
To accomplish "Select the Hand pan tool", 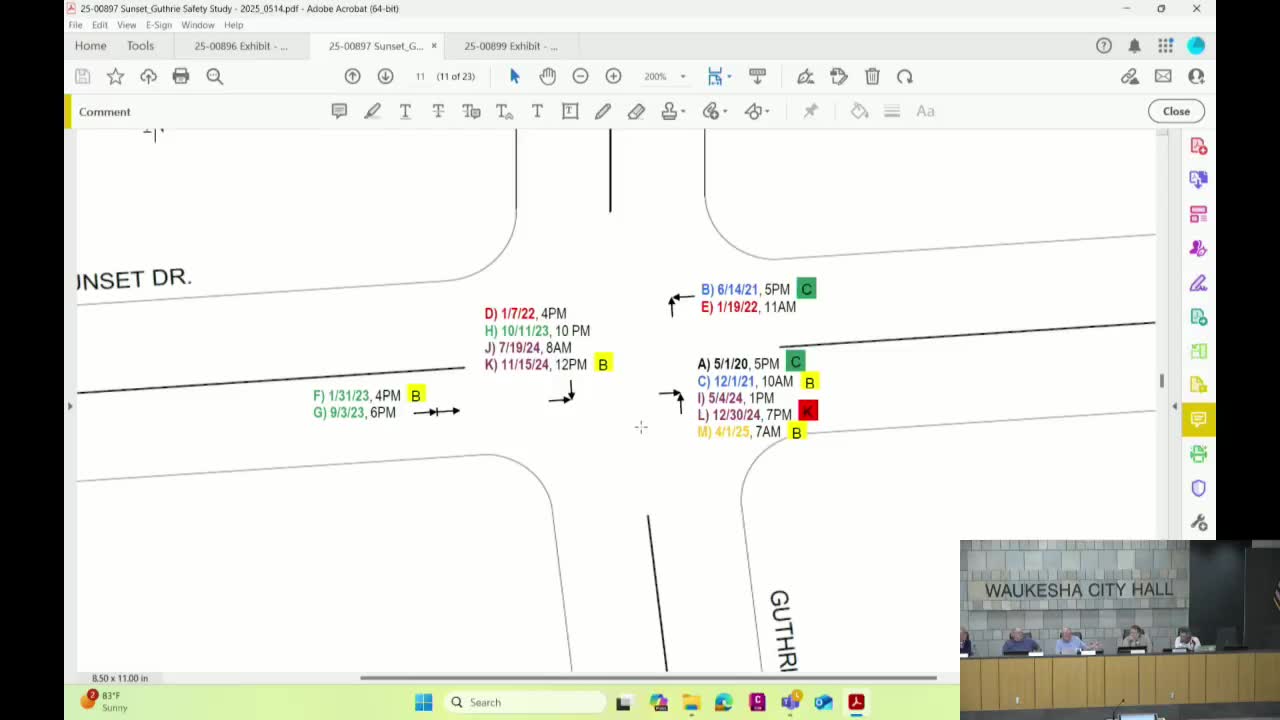I will [x=547, y=77].
